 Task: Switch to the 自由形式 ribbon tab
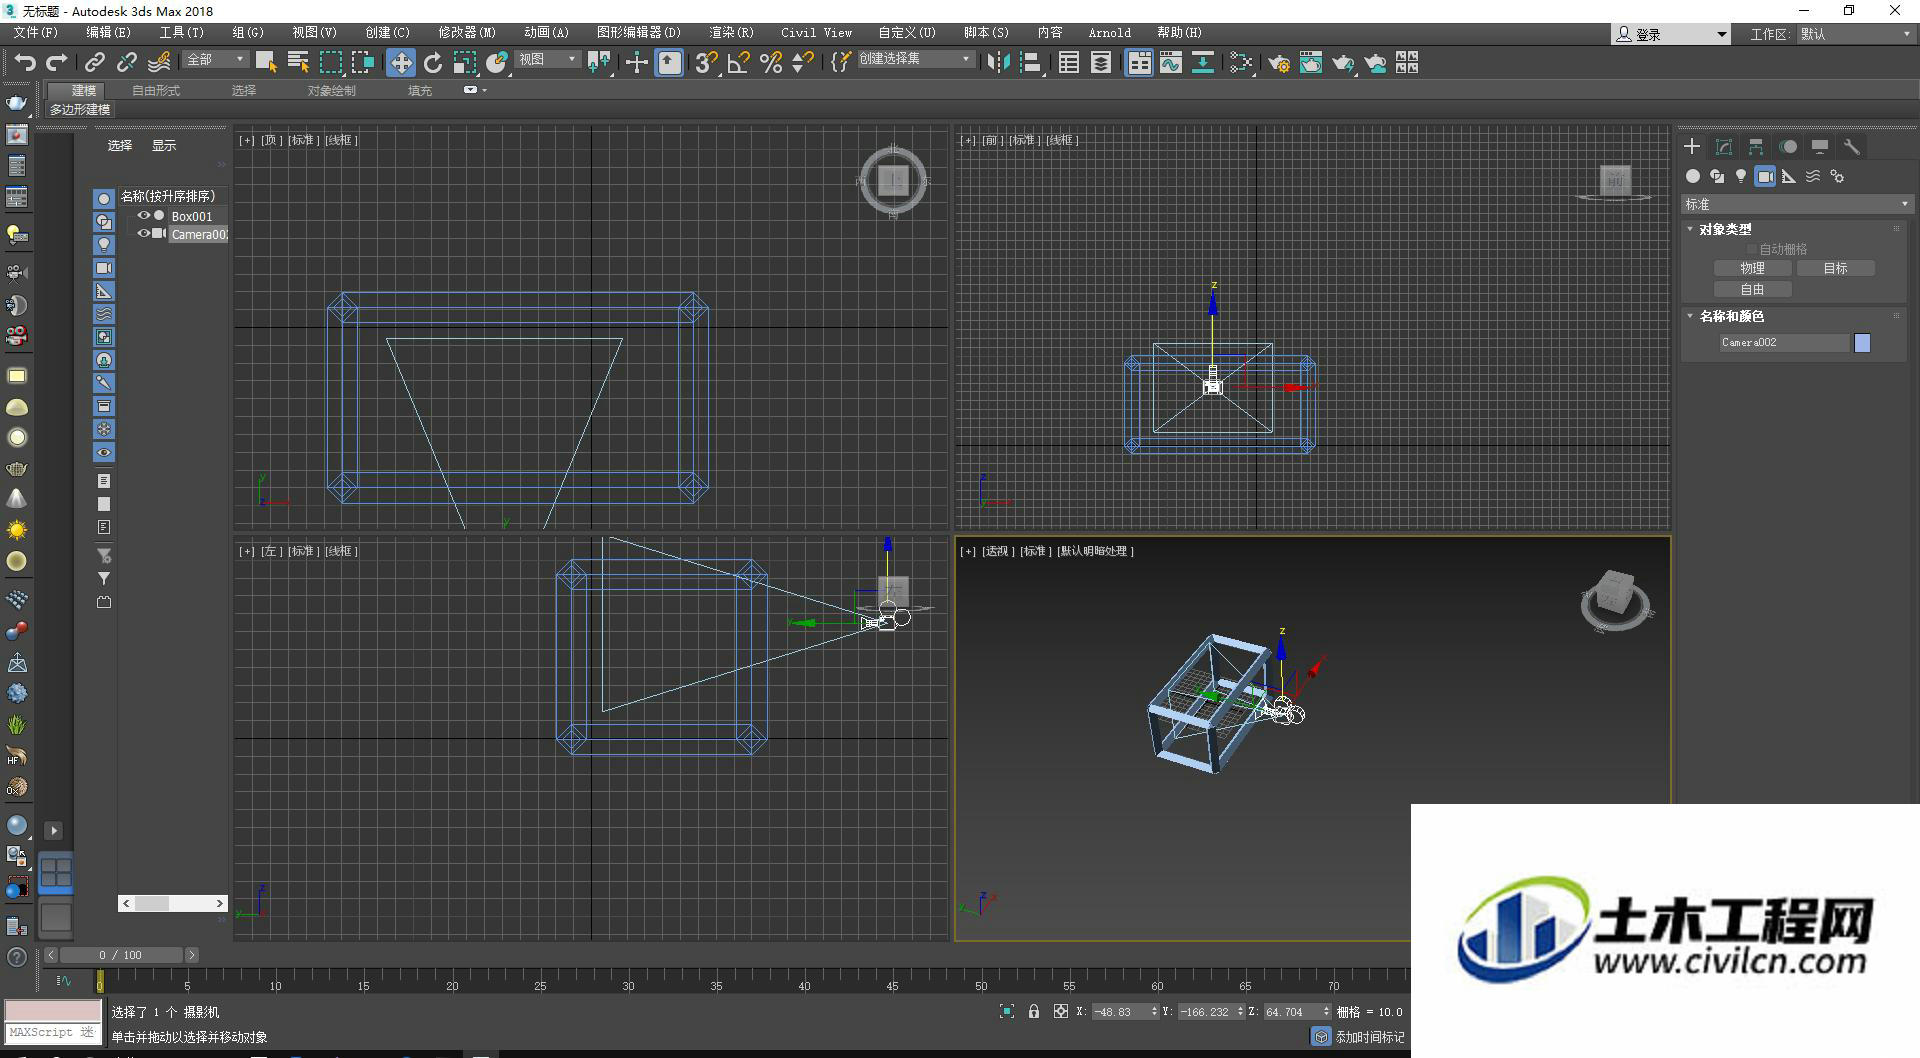click(156, 90)
